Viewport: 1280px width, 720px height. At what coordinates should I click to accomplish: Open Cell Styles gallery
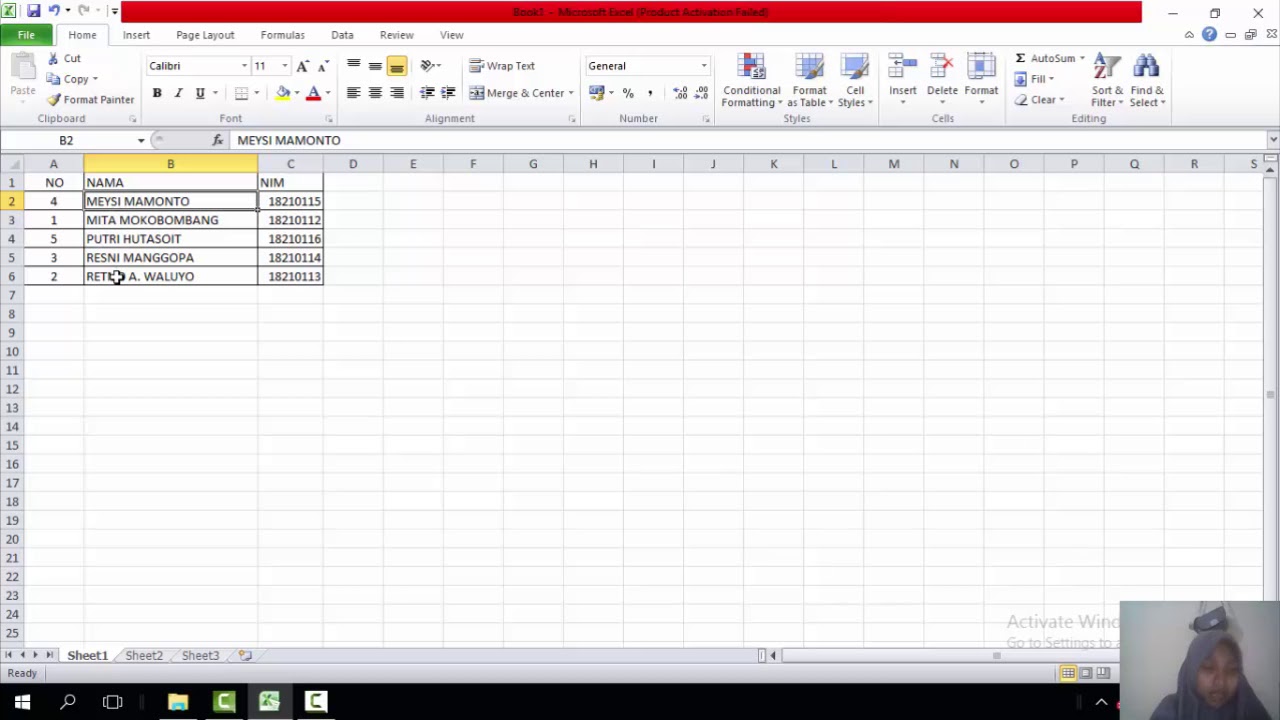[x=855, y=80]
